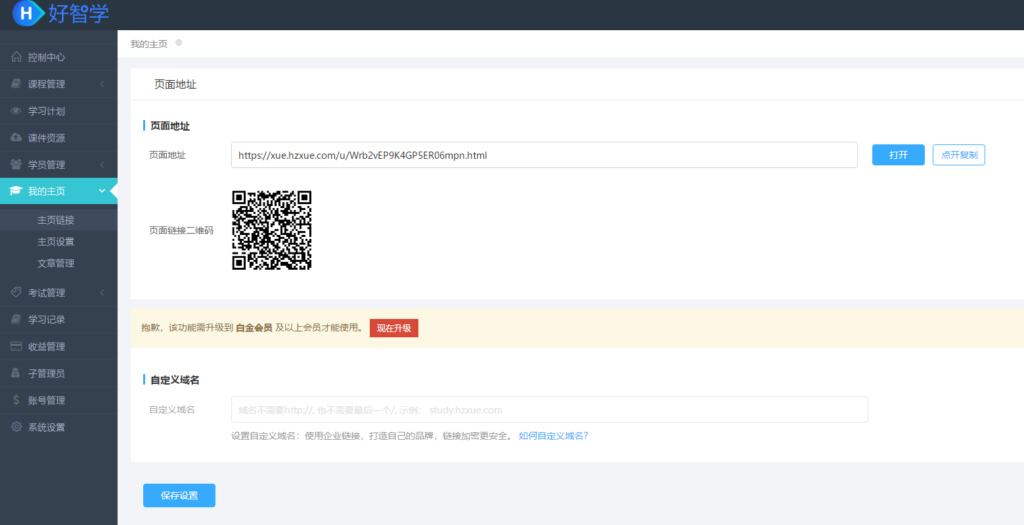
Task: Open 子管理员 in the sidebar
Action: [x=59, y=373]
